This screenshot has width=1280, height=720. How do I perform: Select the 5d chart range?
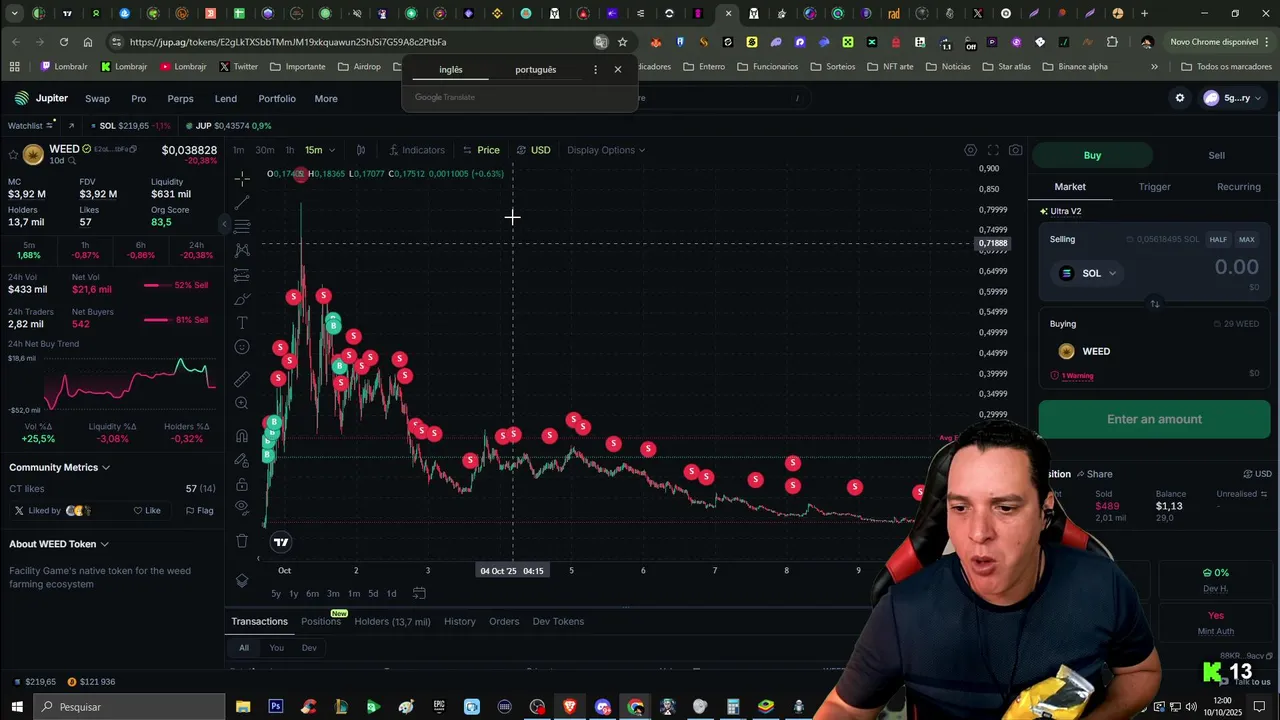(x=373, y=594)
